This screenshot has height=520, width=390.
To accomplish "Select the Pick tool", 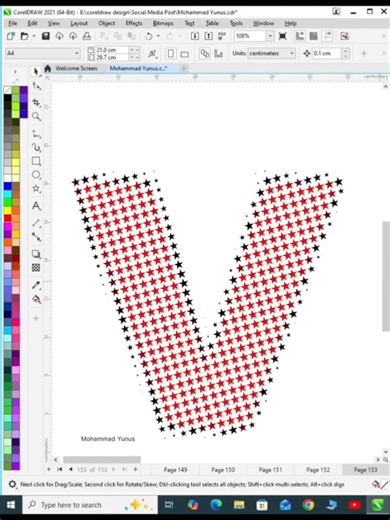I will (x=36, y=71).
